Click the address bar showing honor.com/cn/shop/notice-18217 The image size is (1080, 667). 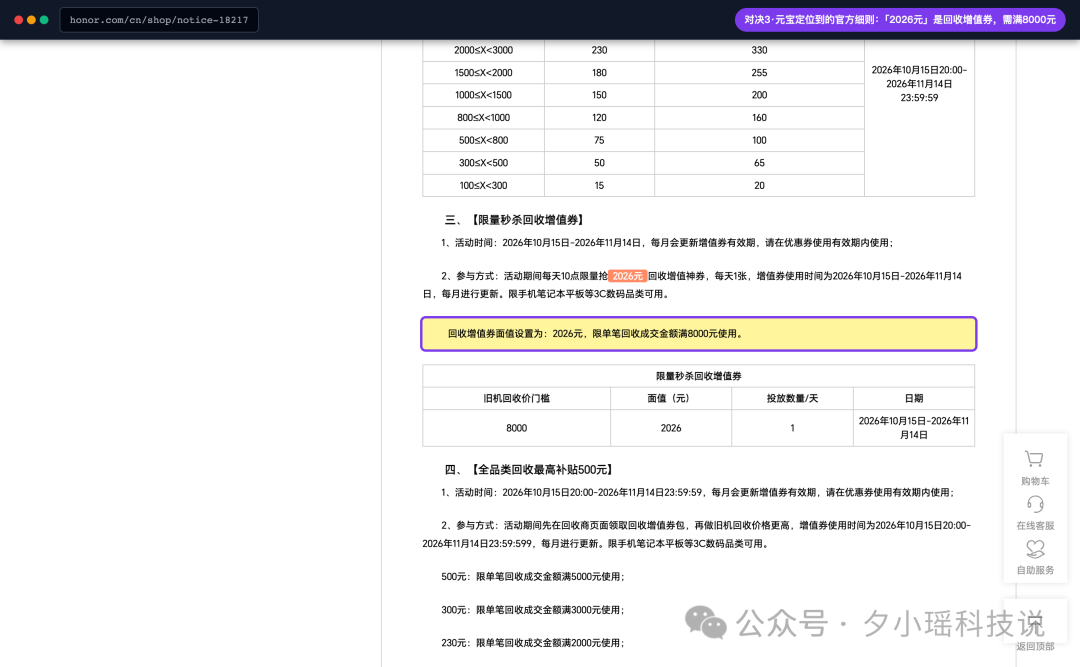click(x=159, y=20)
